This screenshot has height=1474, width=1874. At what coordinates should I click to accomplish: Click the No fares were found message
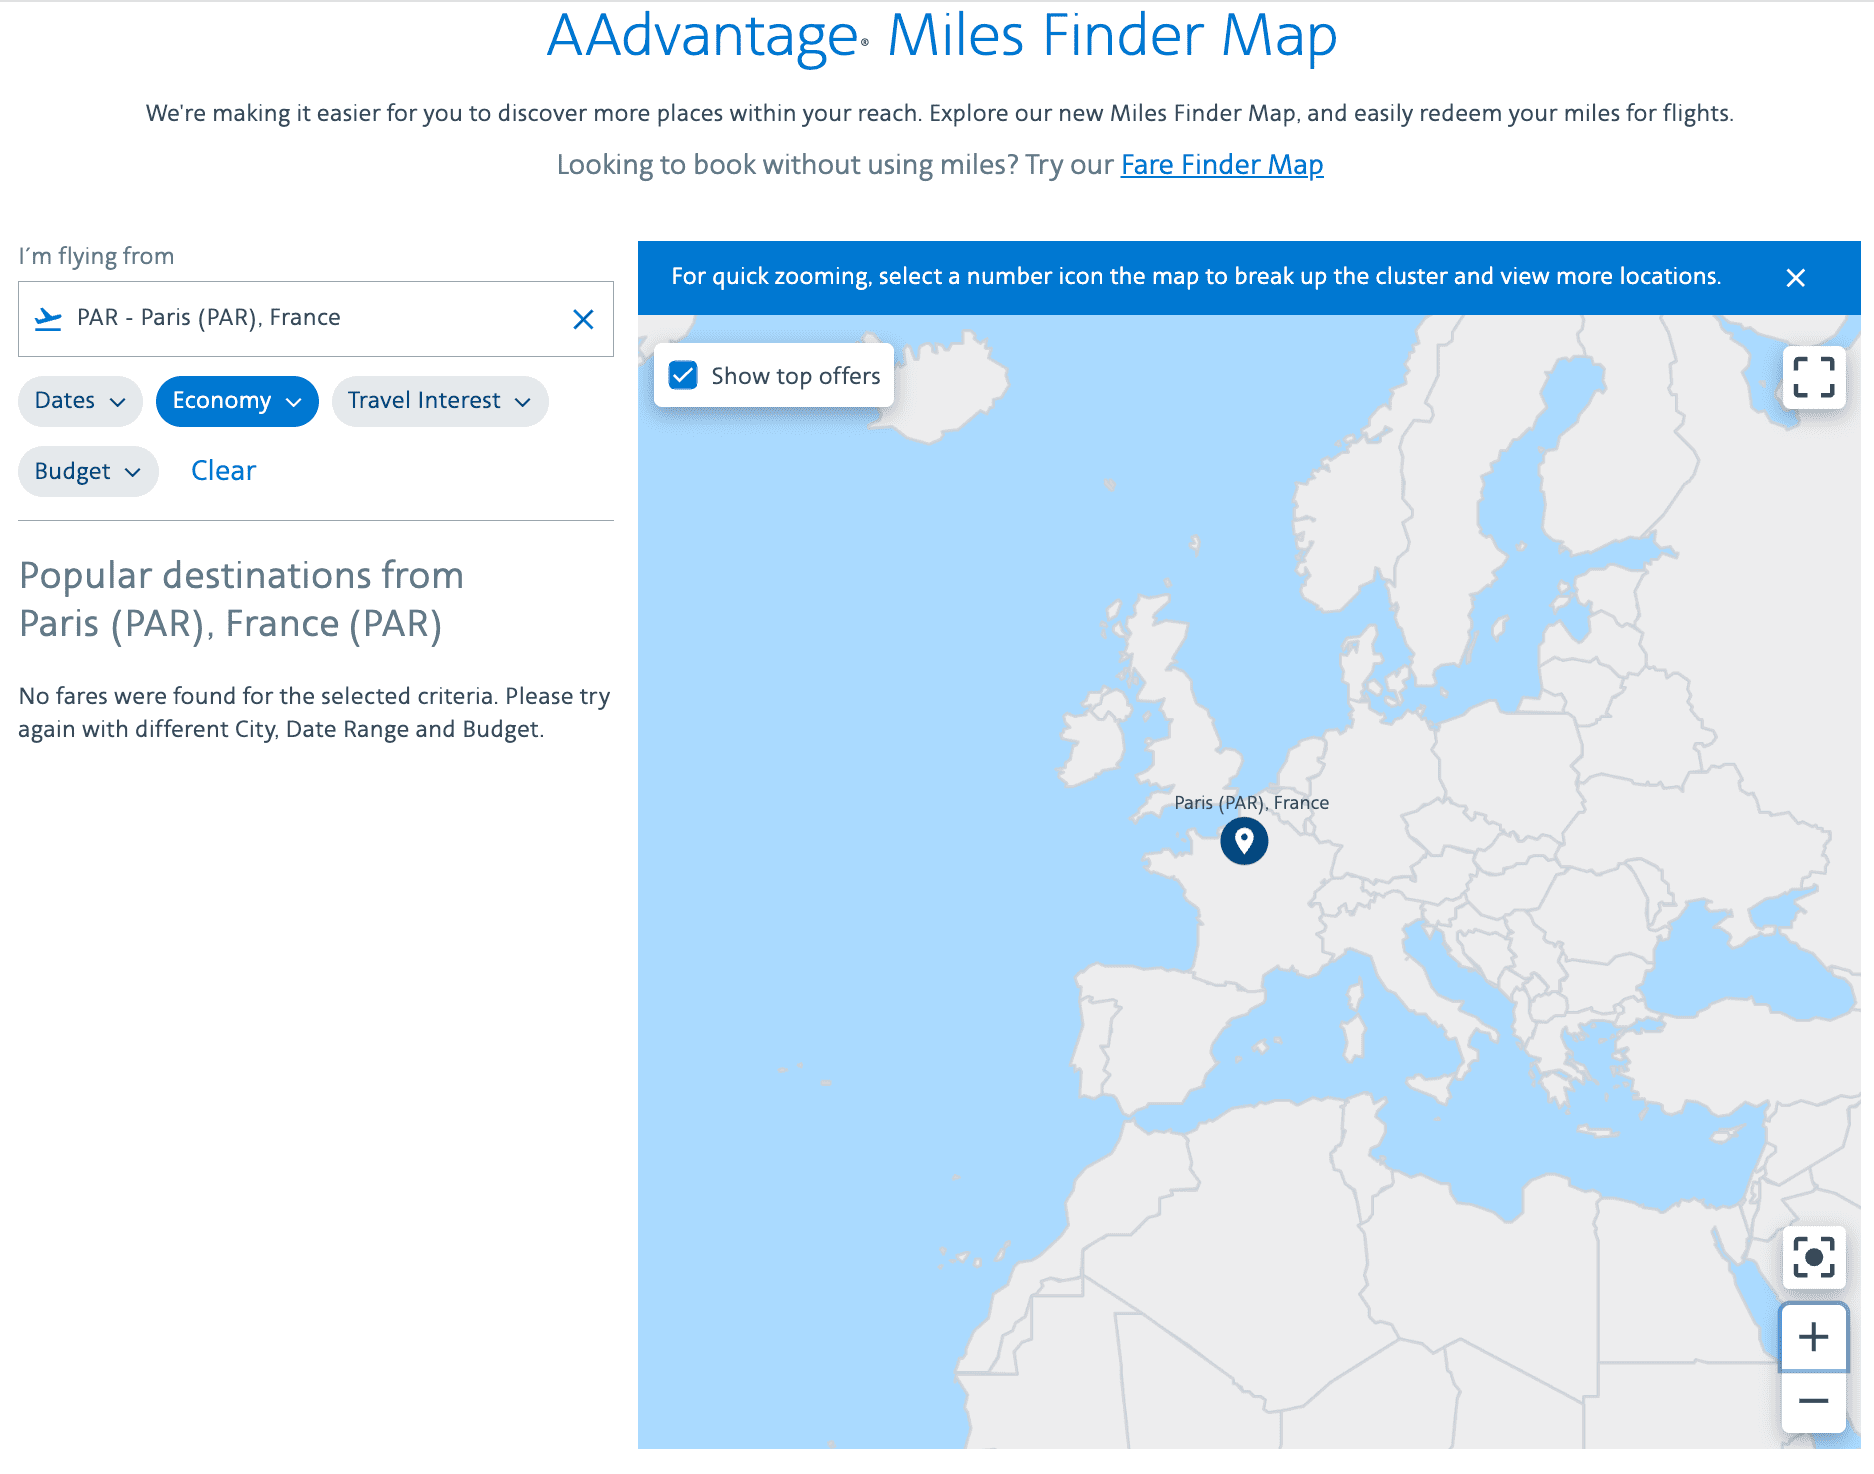tap(314, 712)
